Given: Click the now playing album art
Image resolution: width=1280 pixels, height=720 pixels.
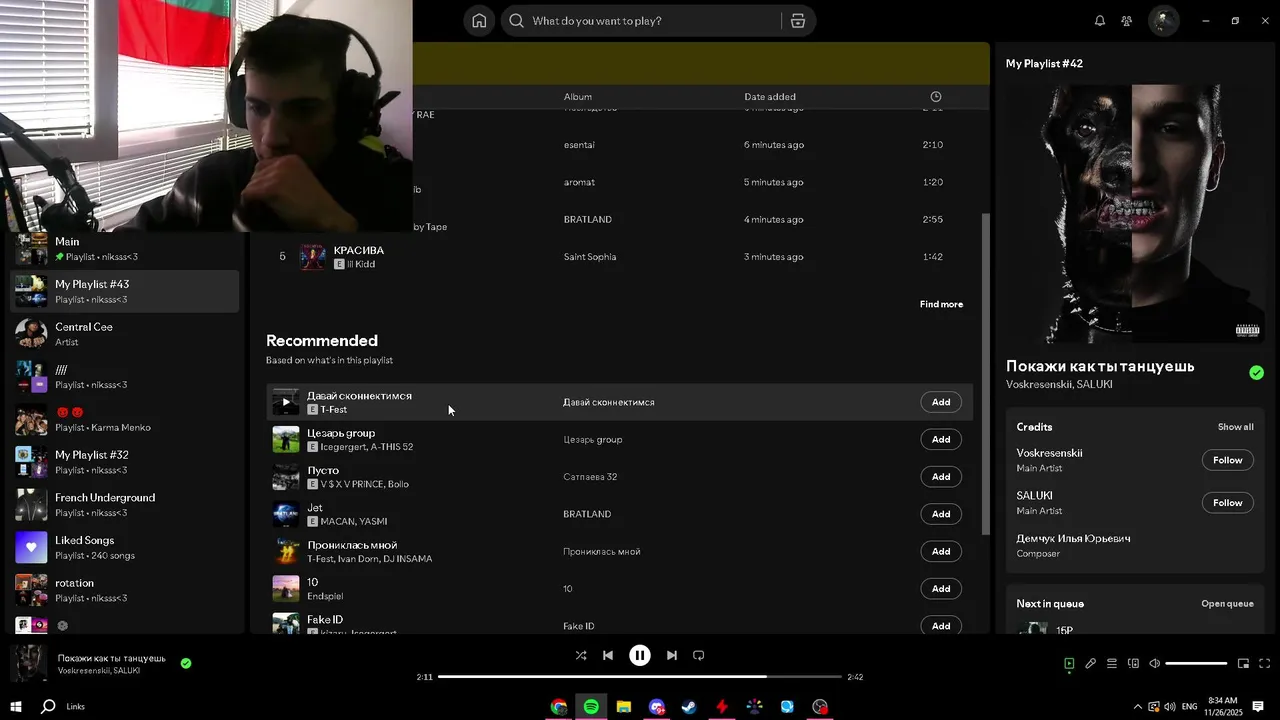Looking at the screenshot, I should point(1134,213).
